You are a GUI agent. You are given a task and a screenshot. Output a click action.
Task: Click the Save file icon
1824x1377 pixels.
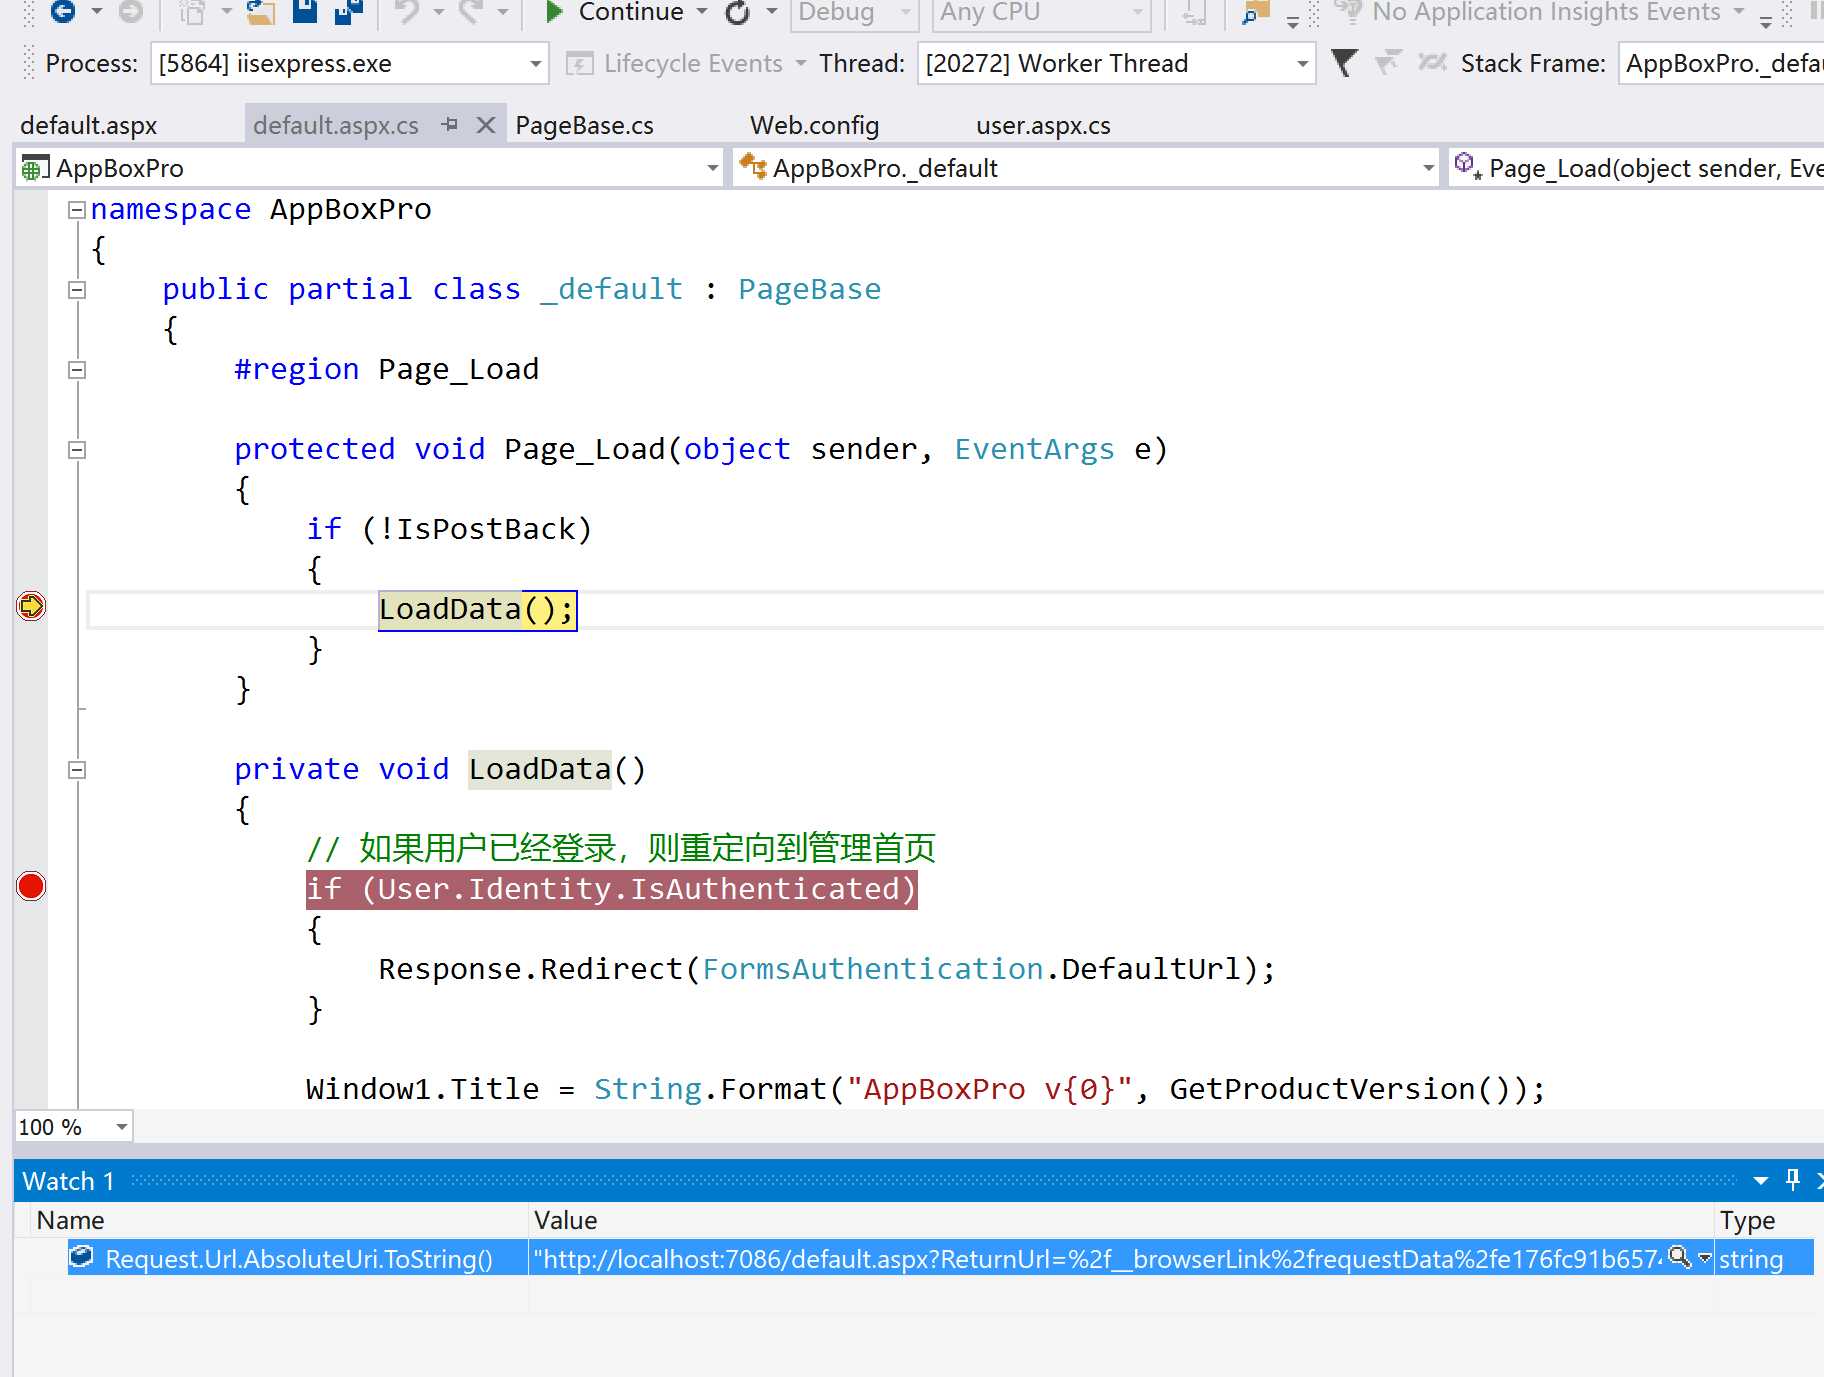point(305,11)
